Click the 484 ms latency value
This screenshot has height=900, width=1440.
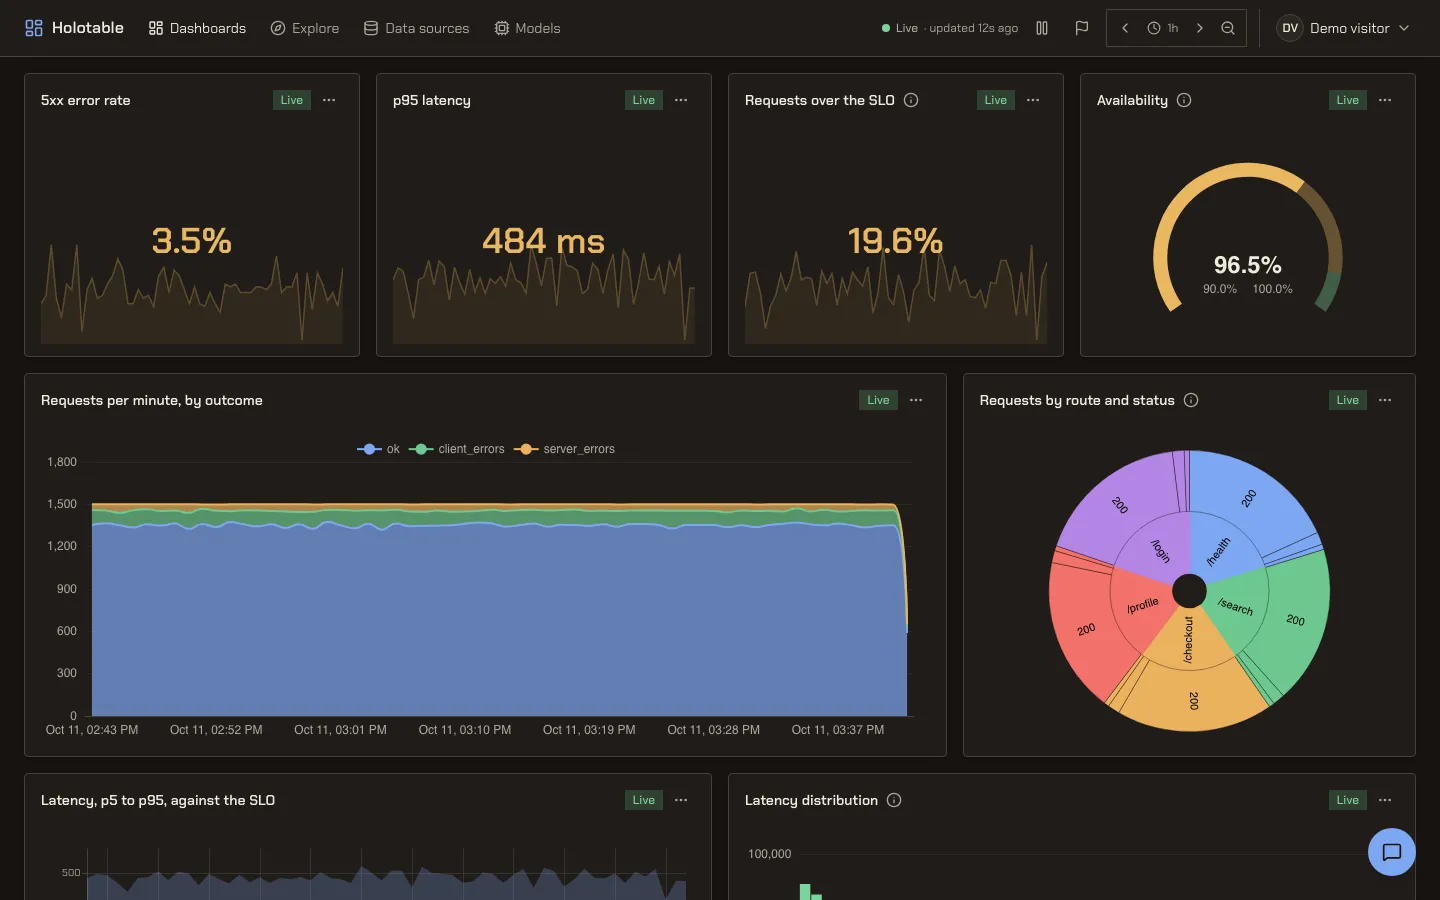(543, 241)
